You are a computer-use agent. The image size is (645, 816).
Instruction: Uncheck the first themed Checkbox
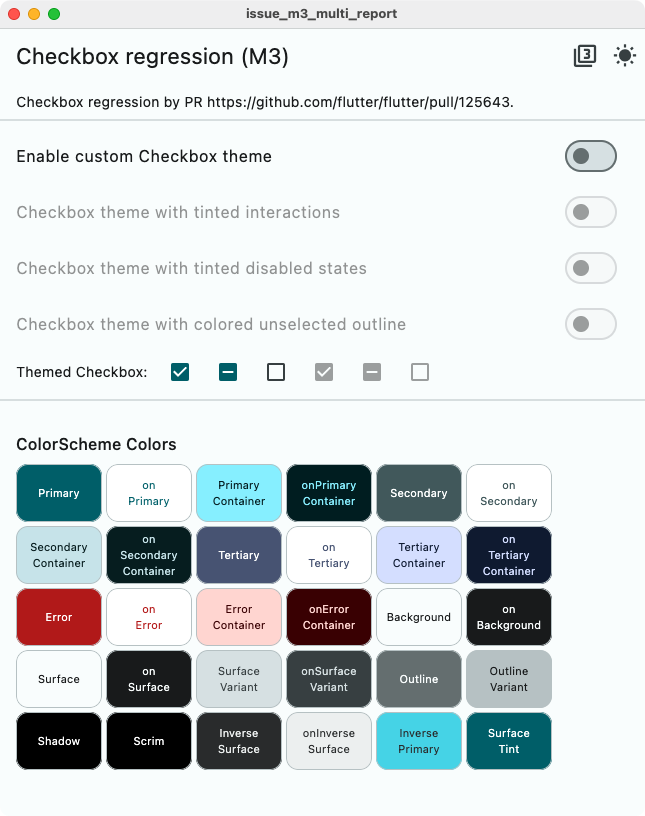coord(180,372)
